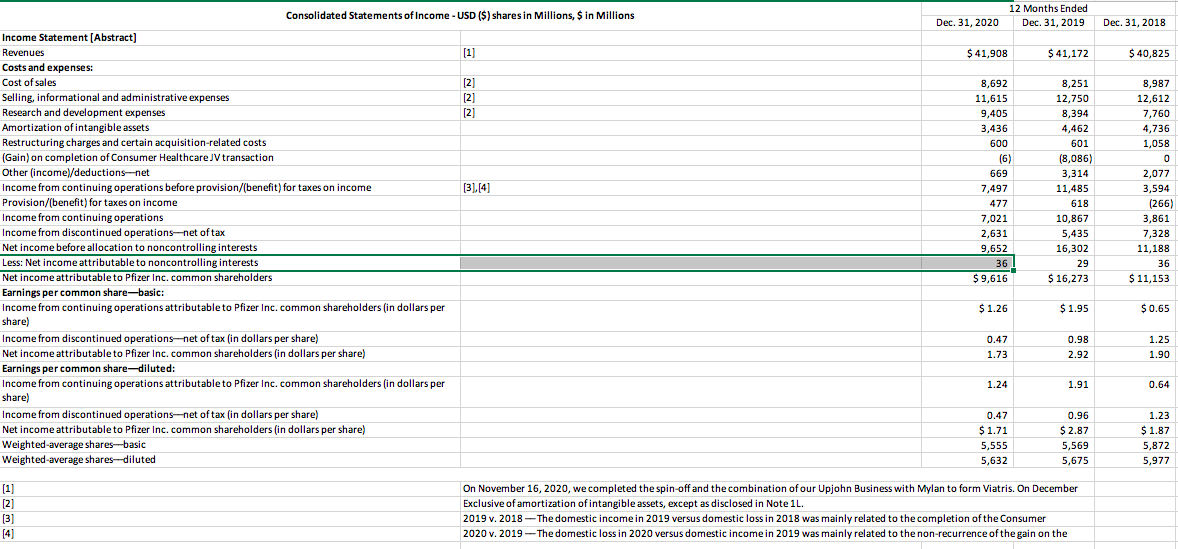
Task: Click the discontinued operations 2018 value 7,328
Action: coord(1155,234)
